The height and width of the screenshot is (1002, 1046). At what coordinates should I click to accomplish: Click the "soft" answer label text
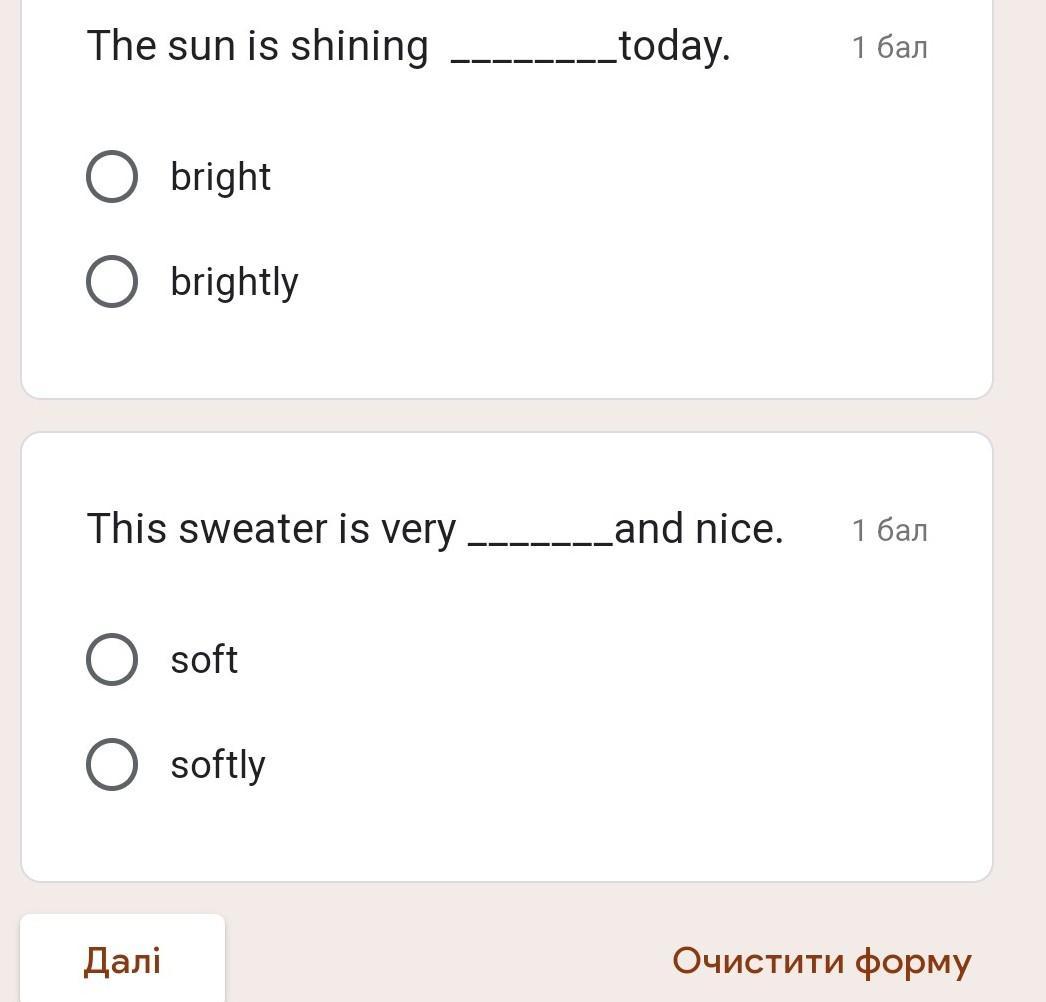pos(204,660)
